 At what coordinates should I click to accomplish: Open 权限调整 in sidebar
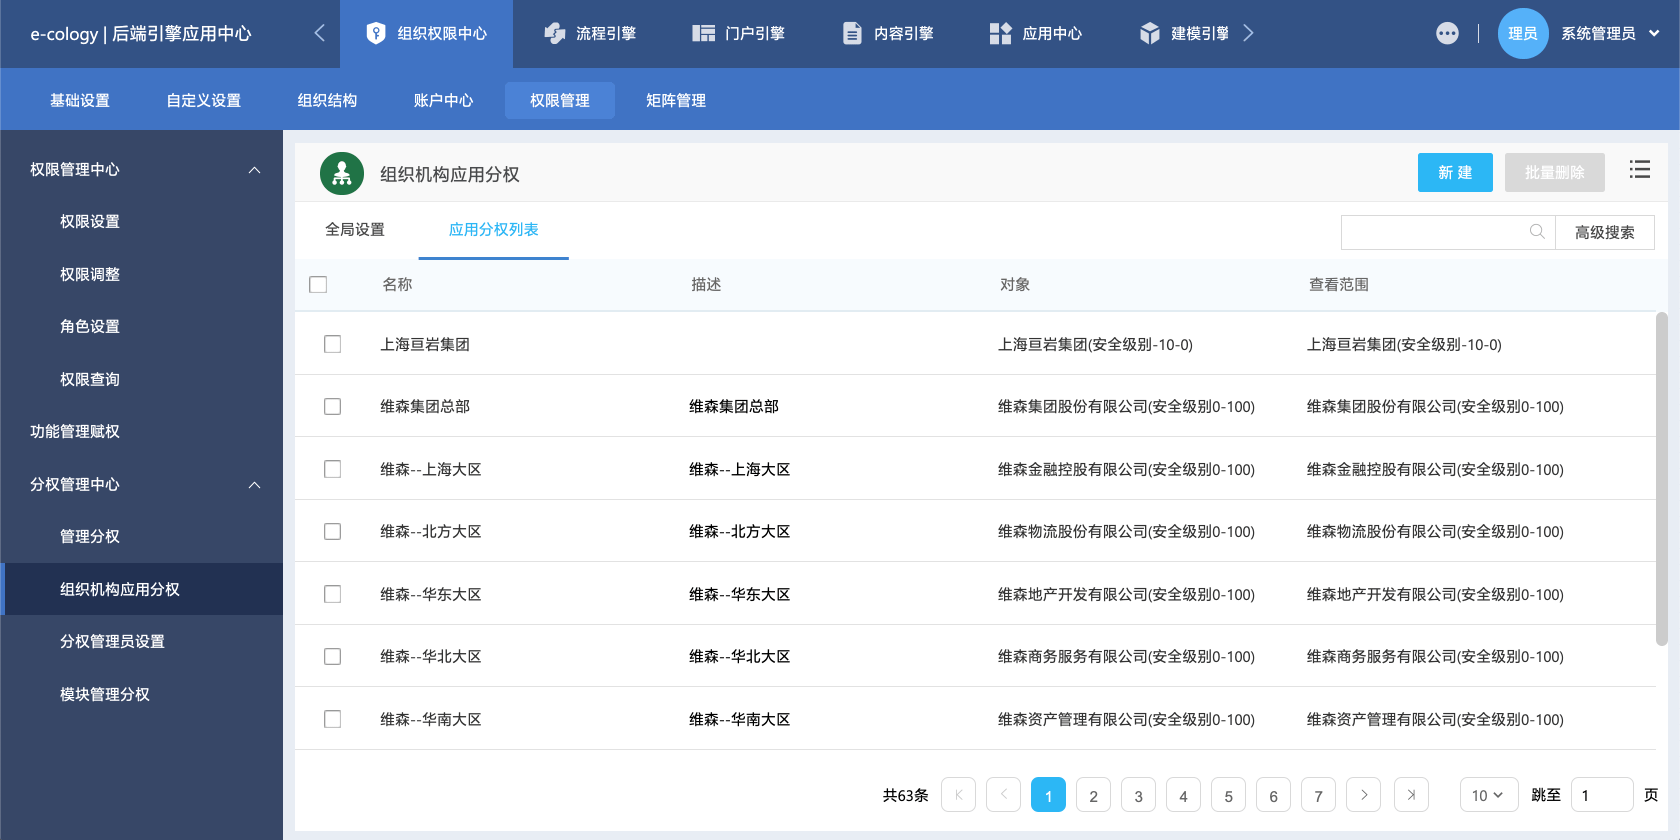point(90,275)
